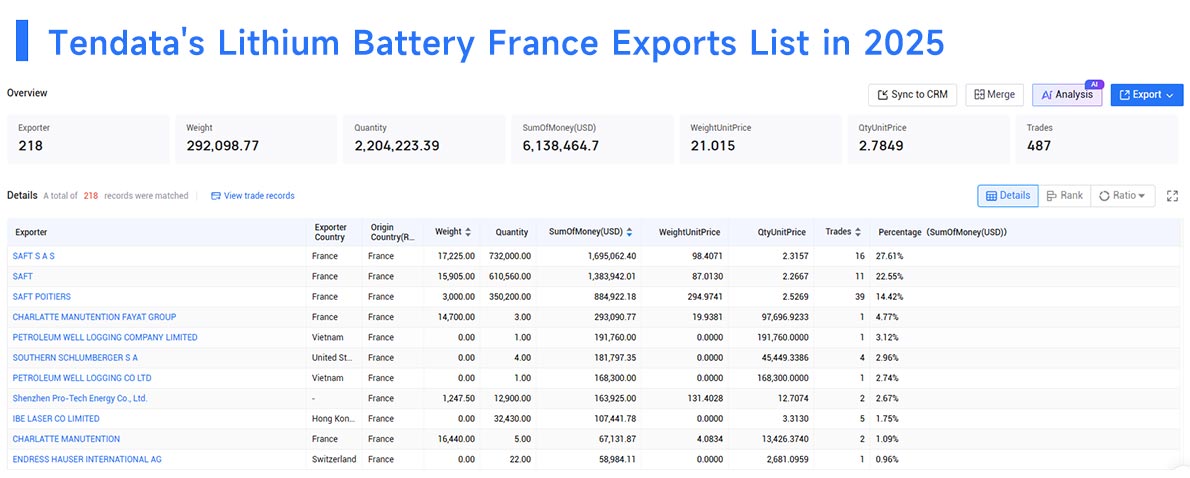Image resolution: width=1190 pixels, height=478 pixels.
Task: Click the WeightUnitPrice 21.015 overview card
Action: [x=760, y=139]
